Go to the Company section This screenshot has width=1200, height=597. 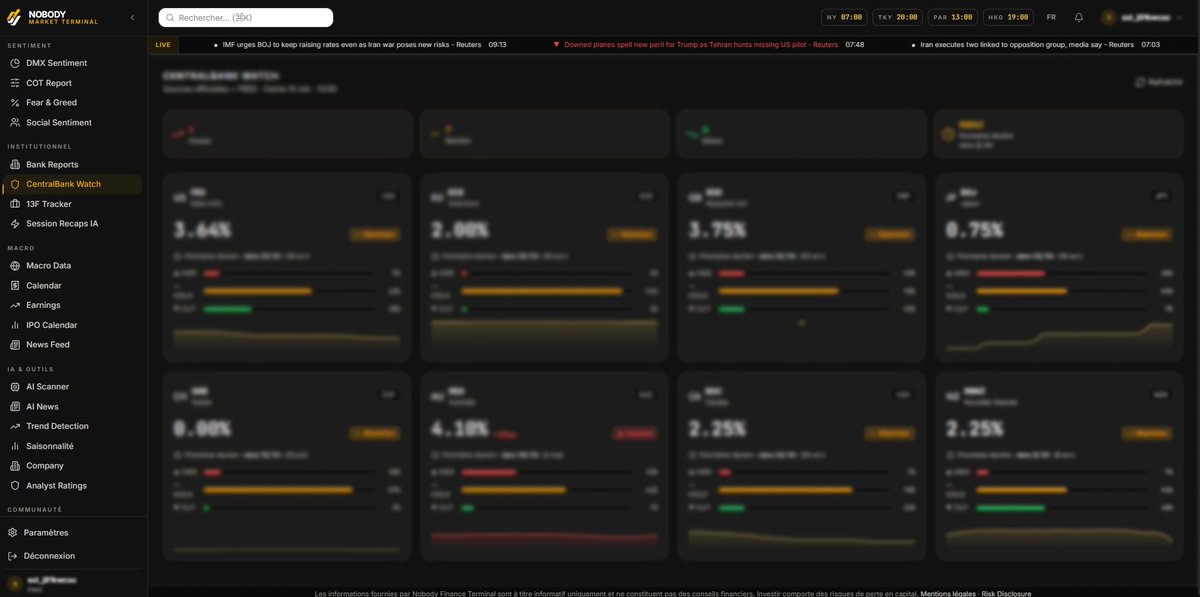point(45,465)
